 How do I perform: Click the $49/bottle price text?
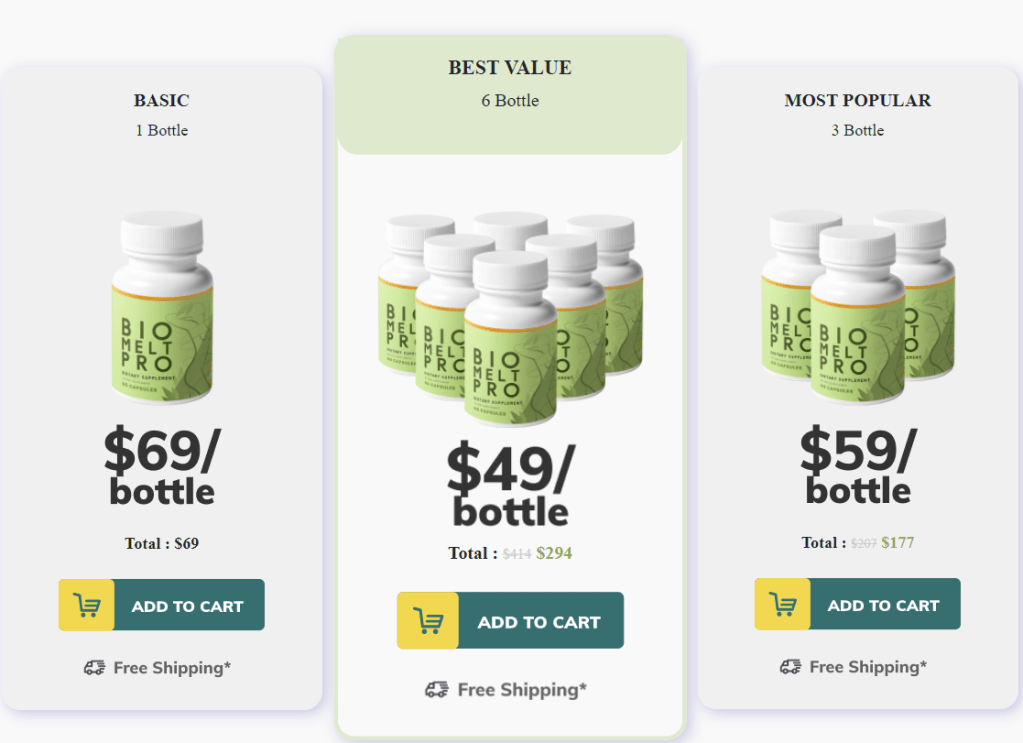click(x=510, y=484)
